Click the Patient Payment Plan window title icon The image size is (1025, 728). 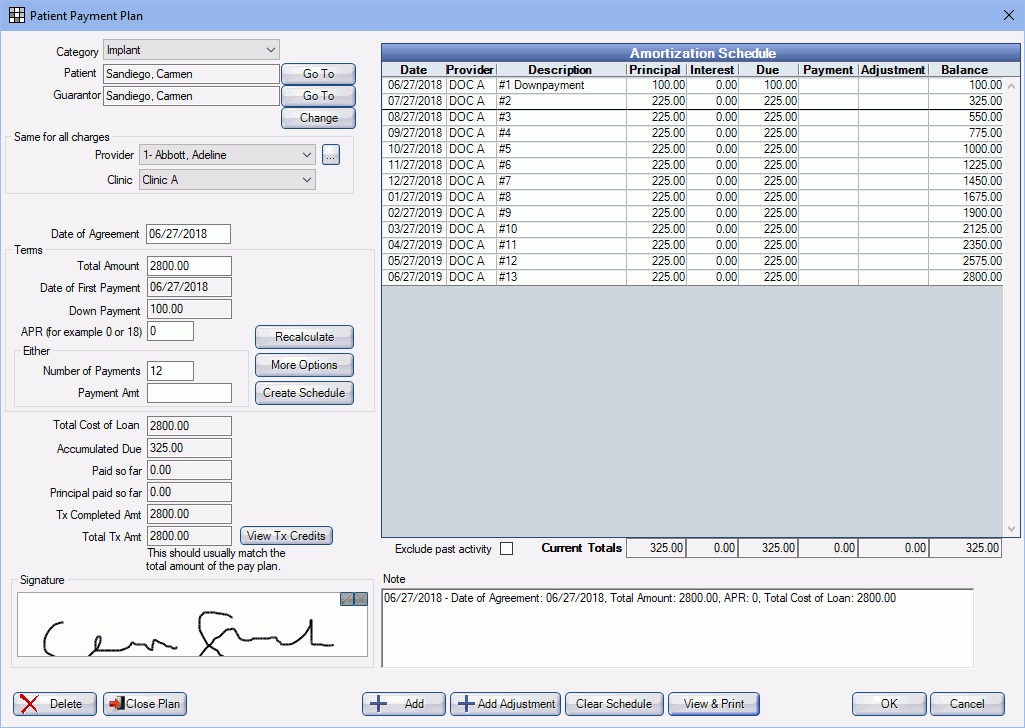point(16,15)
